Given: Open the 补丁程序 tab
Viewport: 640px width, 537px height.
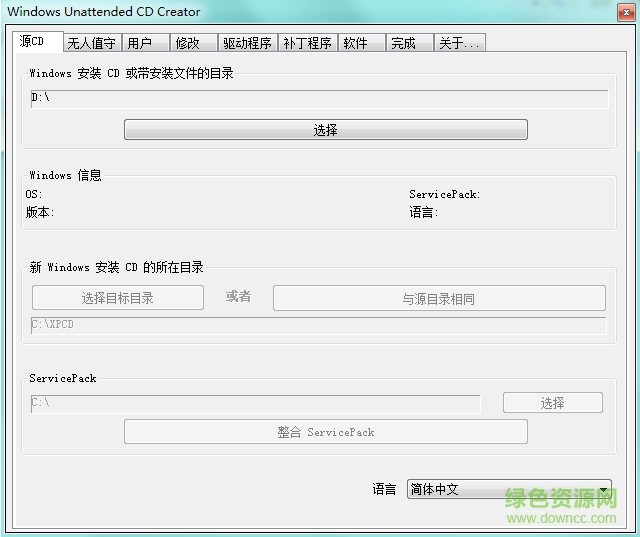Looking at the screenshot, I should [x=308, y=42].
